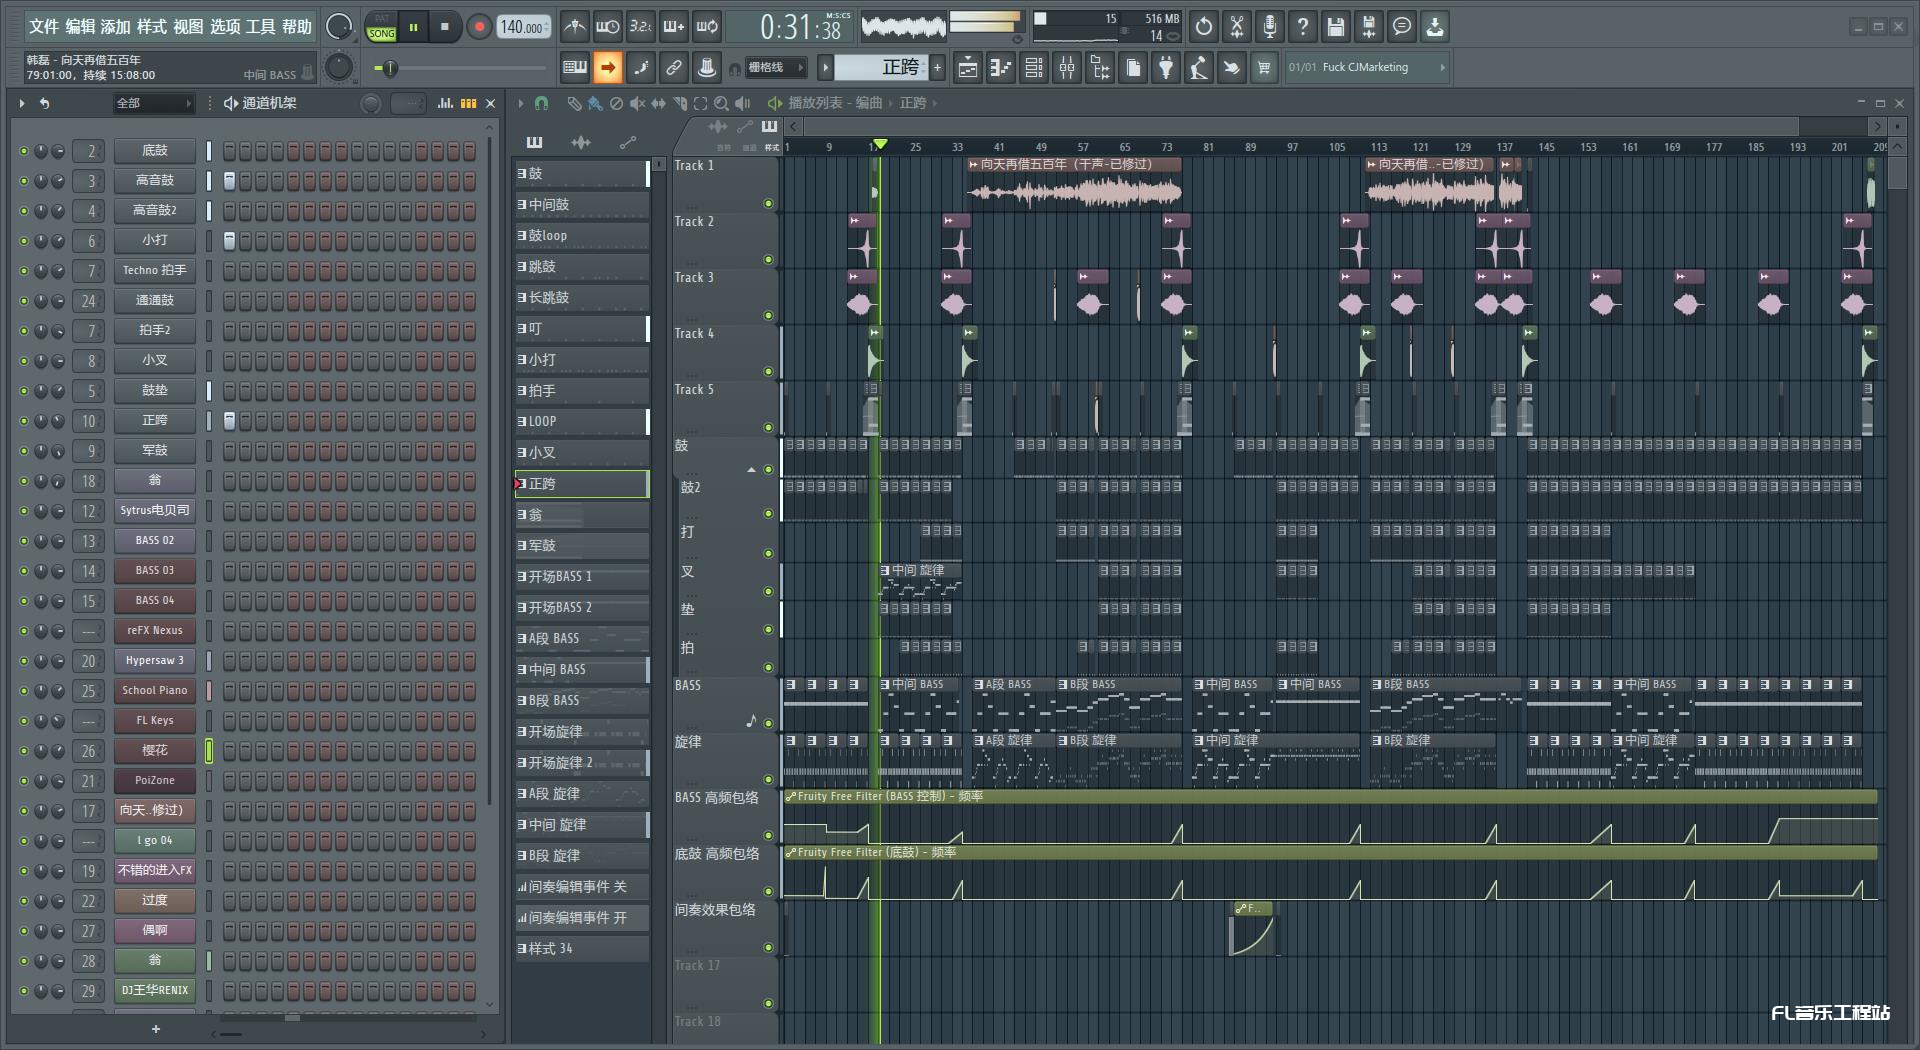Image resolution: width=1920 pixels, height=1050 pixels.
Task: Click the stop playback button
Action: click(x=445, y=27)
